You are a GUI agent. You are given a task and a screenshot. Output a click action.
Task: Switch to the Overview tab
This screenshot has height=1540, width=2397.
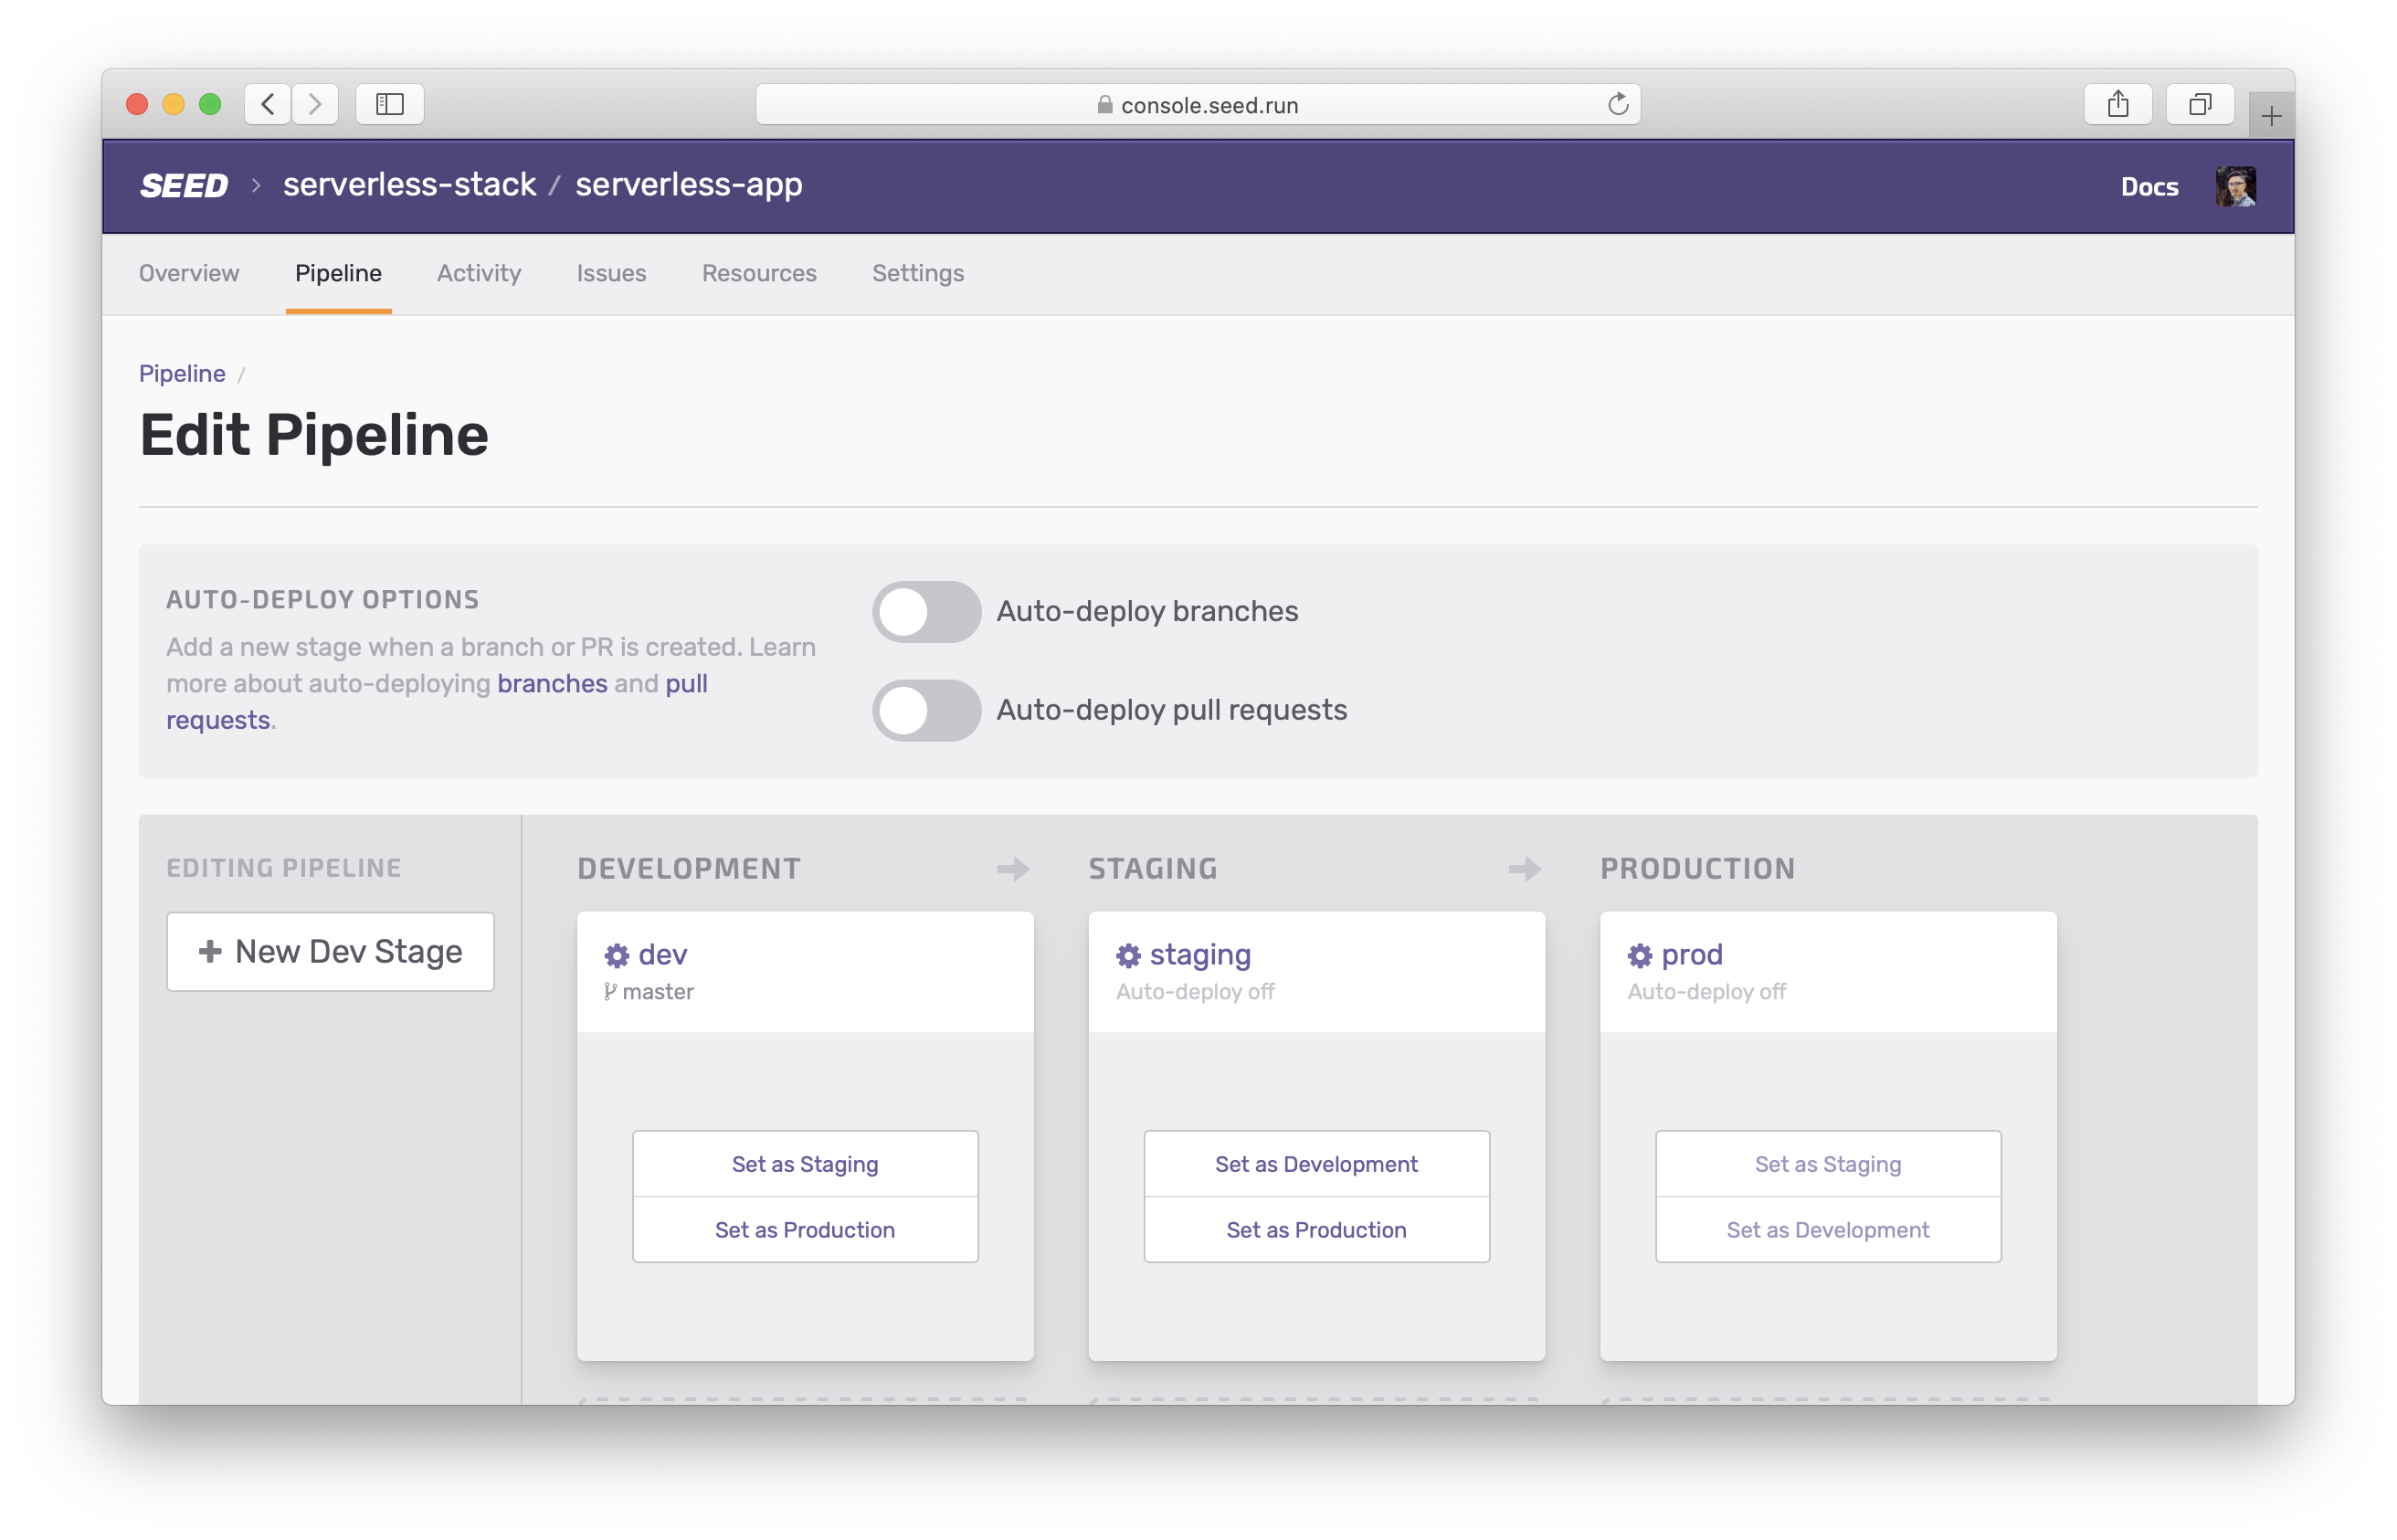[189, 273]
